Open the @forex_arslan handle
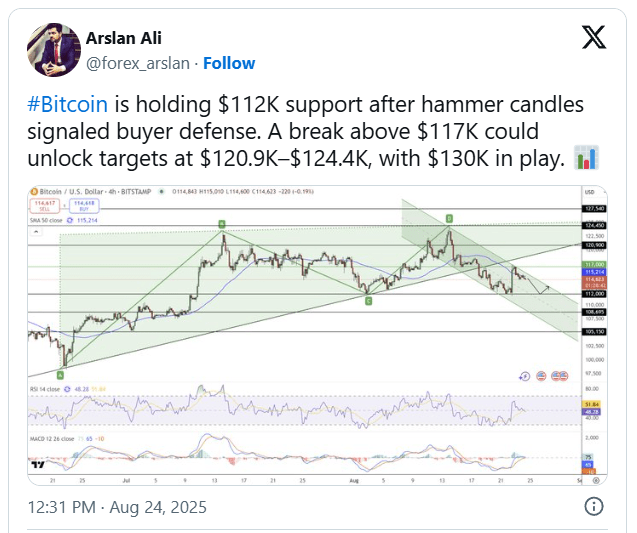637x533 pixels. coord(138,63)
